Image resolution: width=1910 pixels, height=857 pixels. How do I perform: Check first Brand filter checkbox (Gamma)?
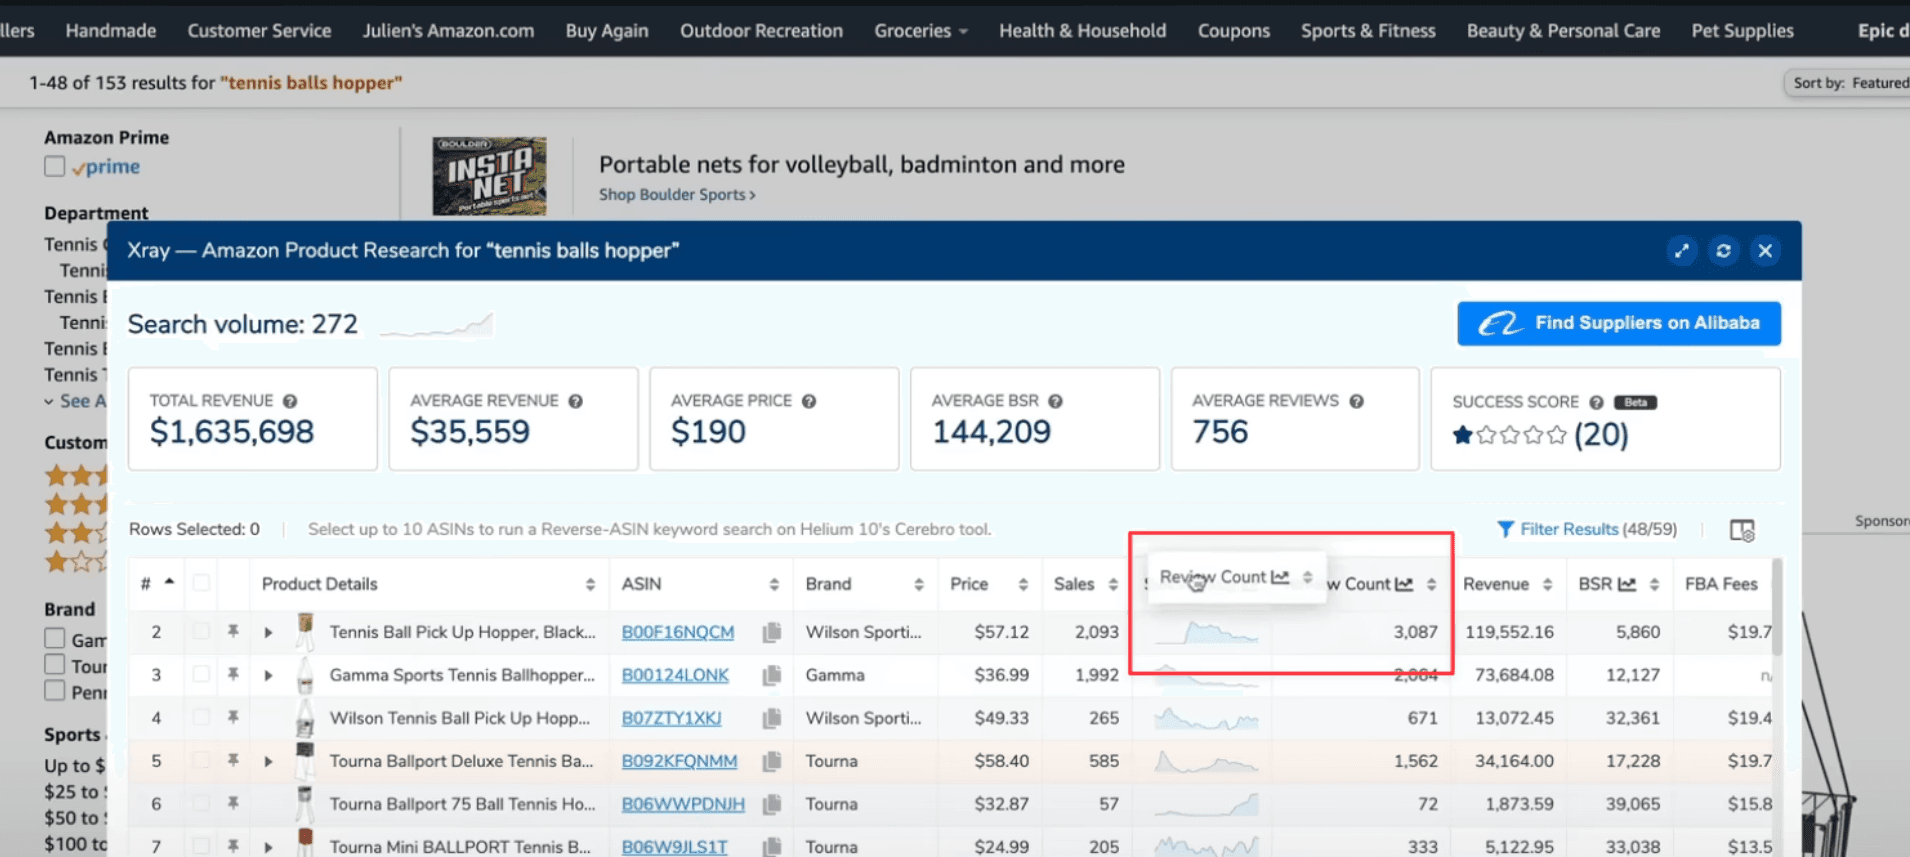coord(55,639)
